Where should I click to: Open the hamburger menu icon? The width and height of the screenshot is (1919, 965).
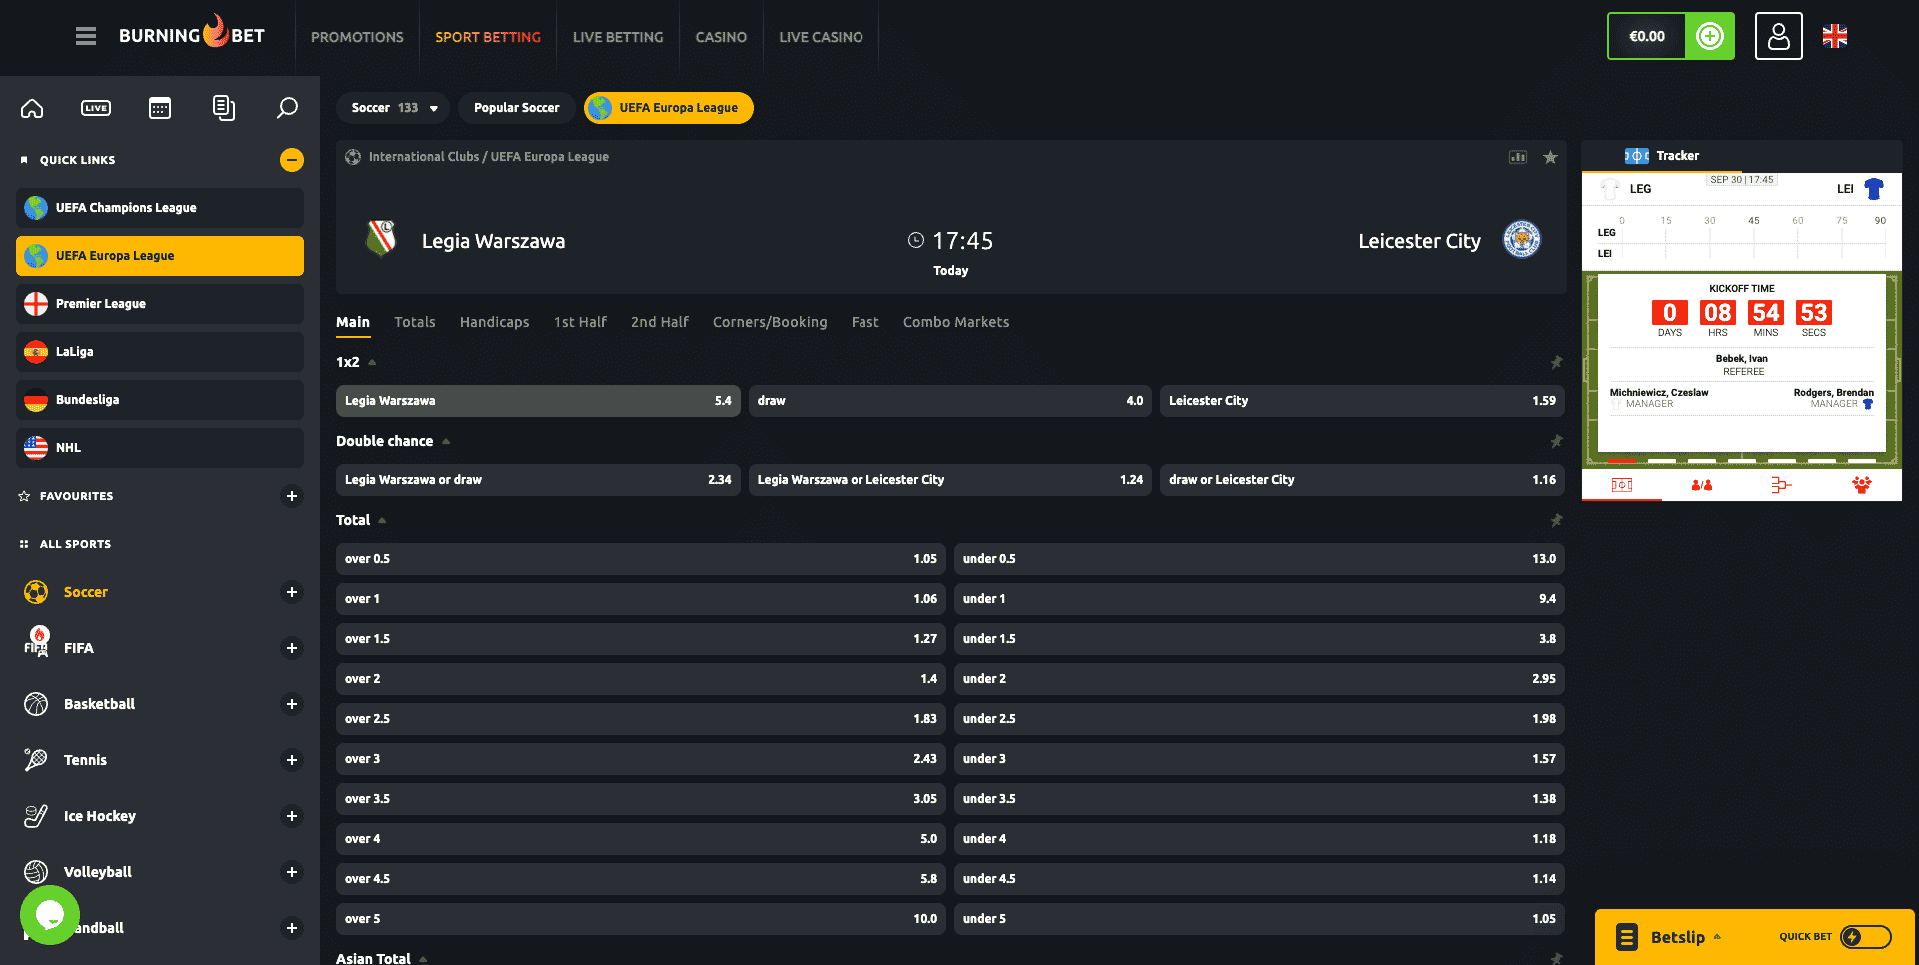86,36
